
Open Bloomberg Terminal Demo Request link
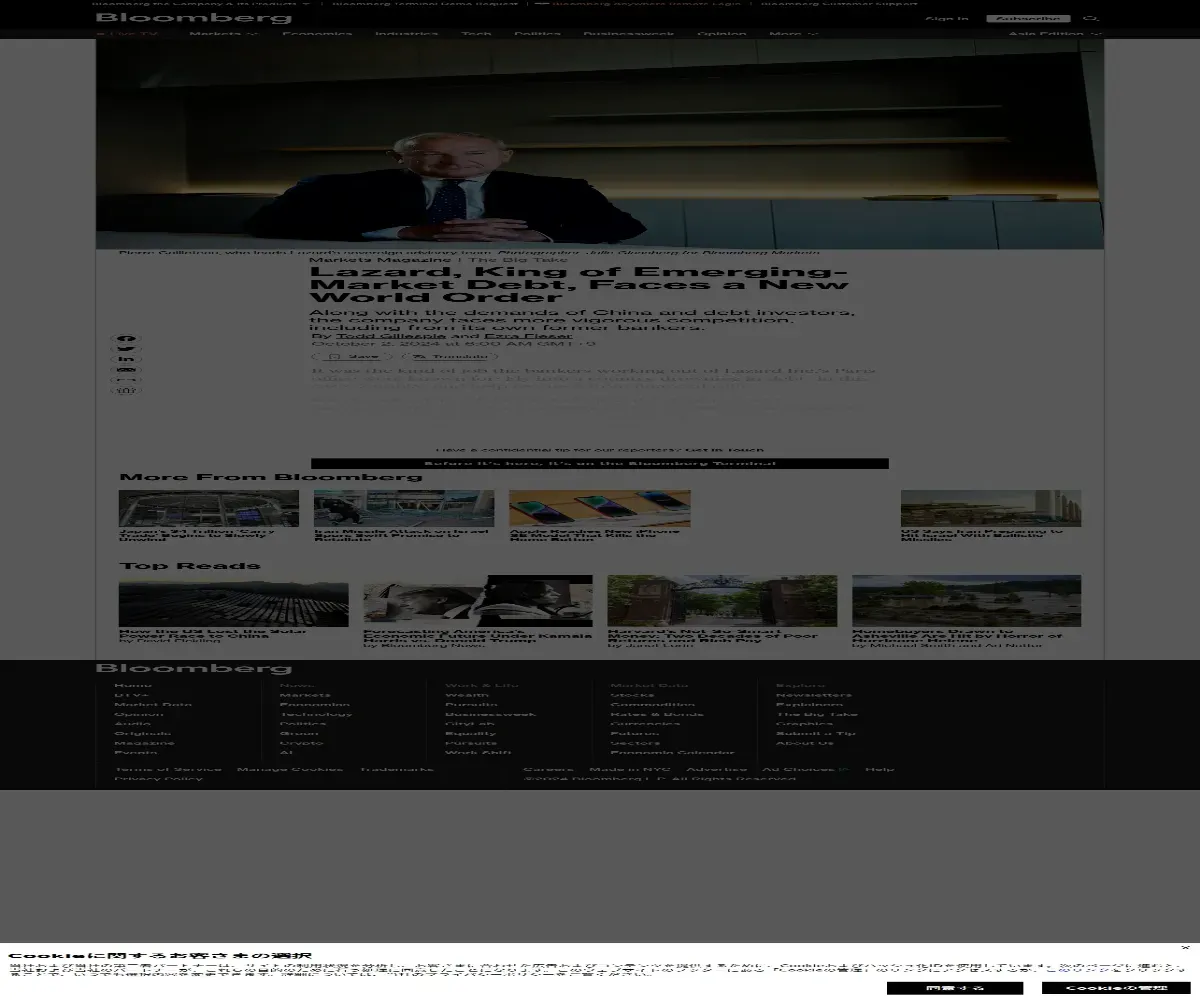coord(426,3)
